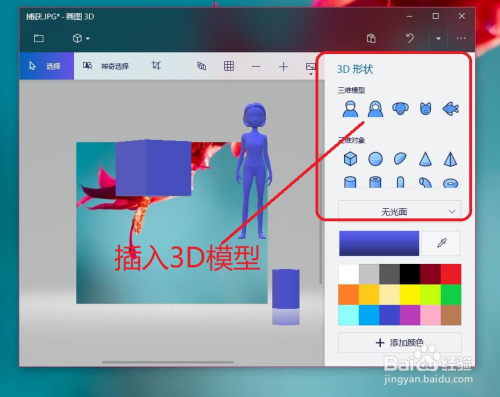Choose the brown color swatch
Image resolution: width=500 pixels, height=397 pixels.
(x=451, y=315)
